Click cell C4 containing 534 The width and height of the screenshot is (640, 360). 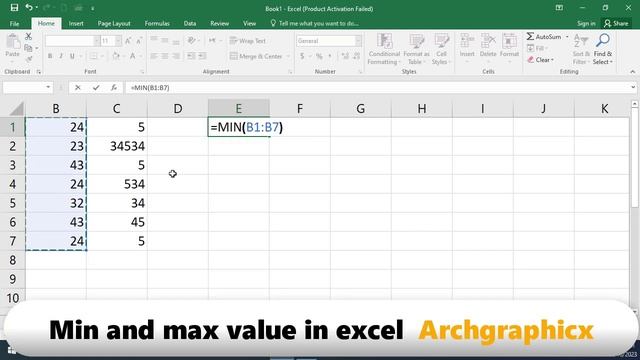point(117,184)
